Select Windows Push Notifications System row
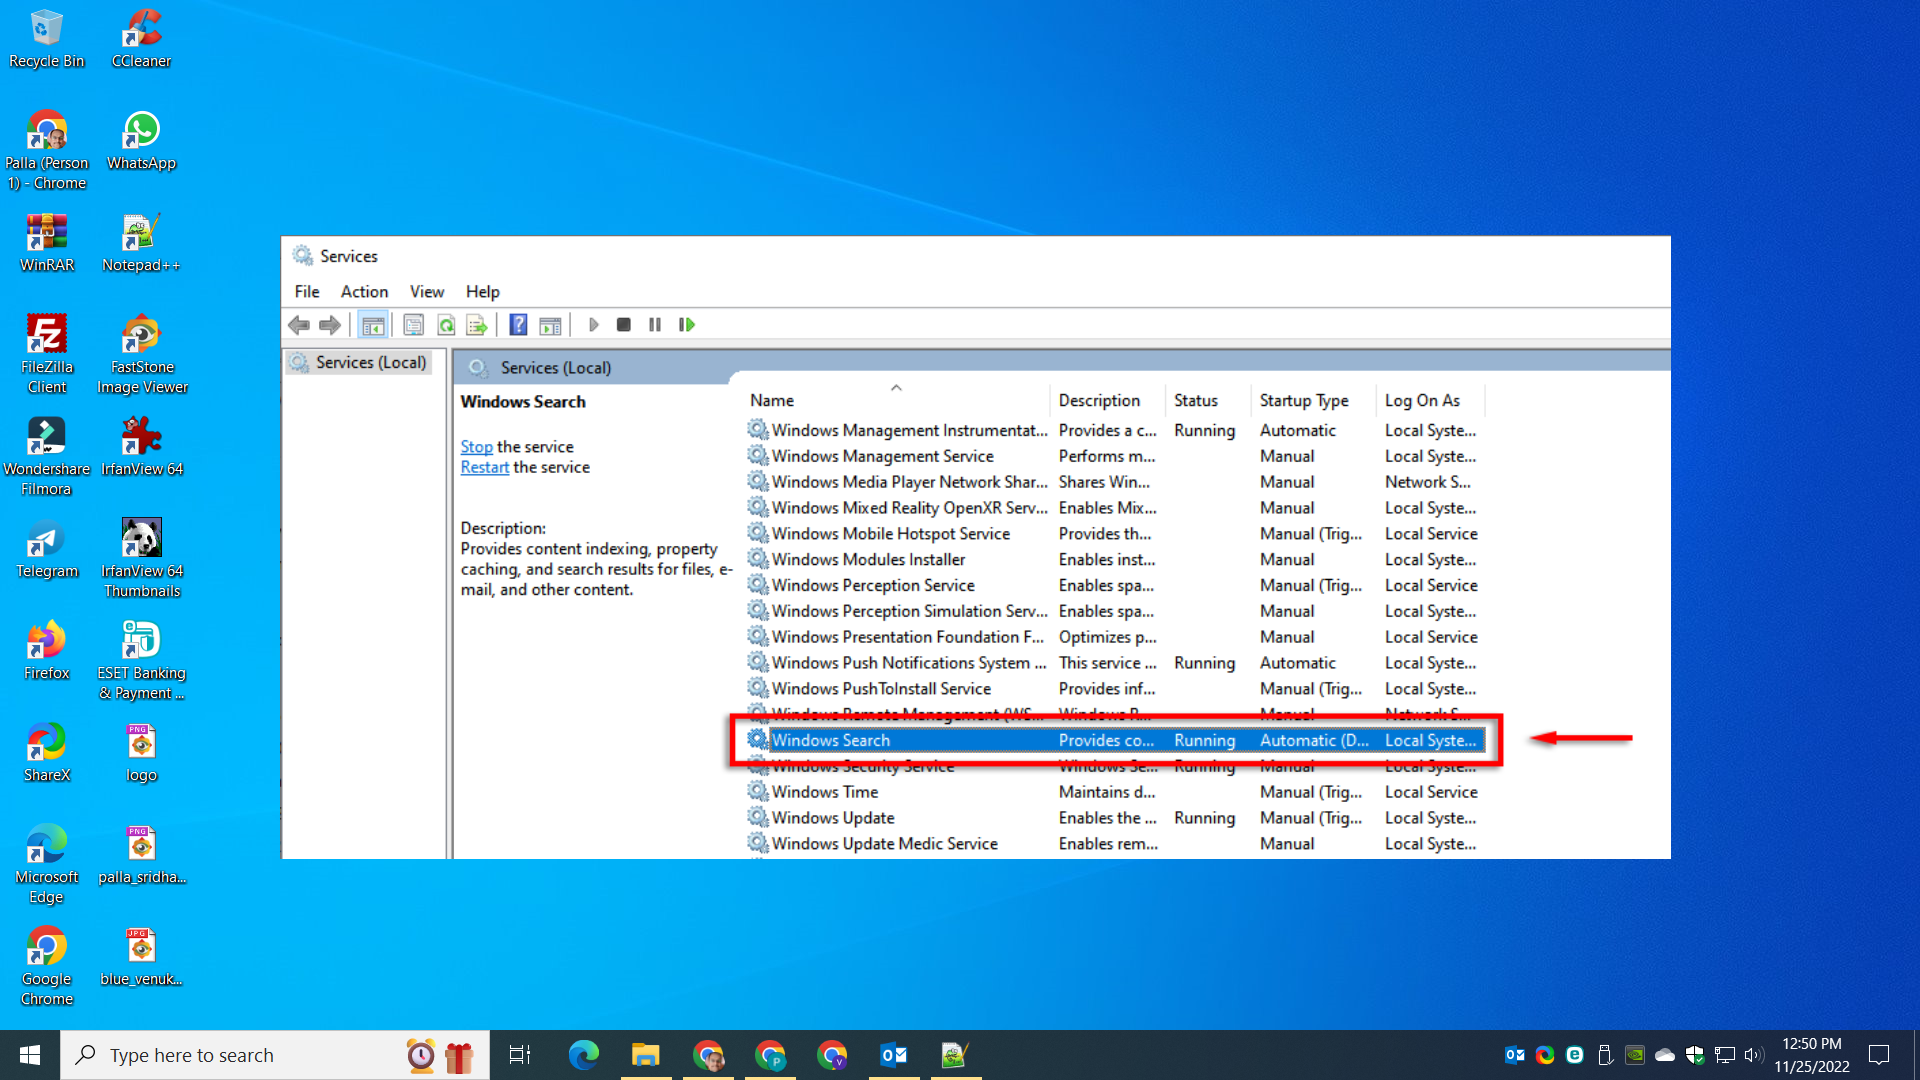This screenshot has height=1080, width=1920. click(x=1115, y=663)
